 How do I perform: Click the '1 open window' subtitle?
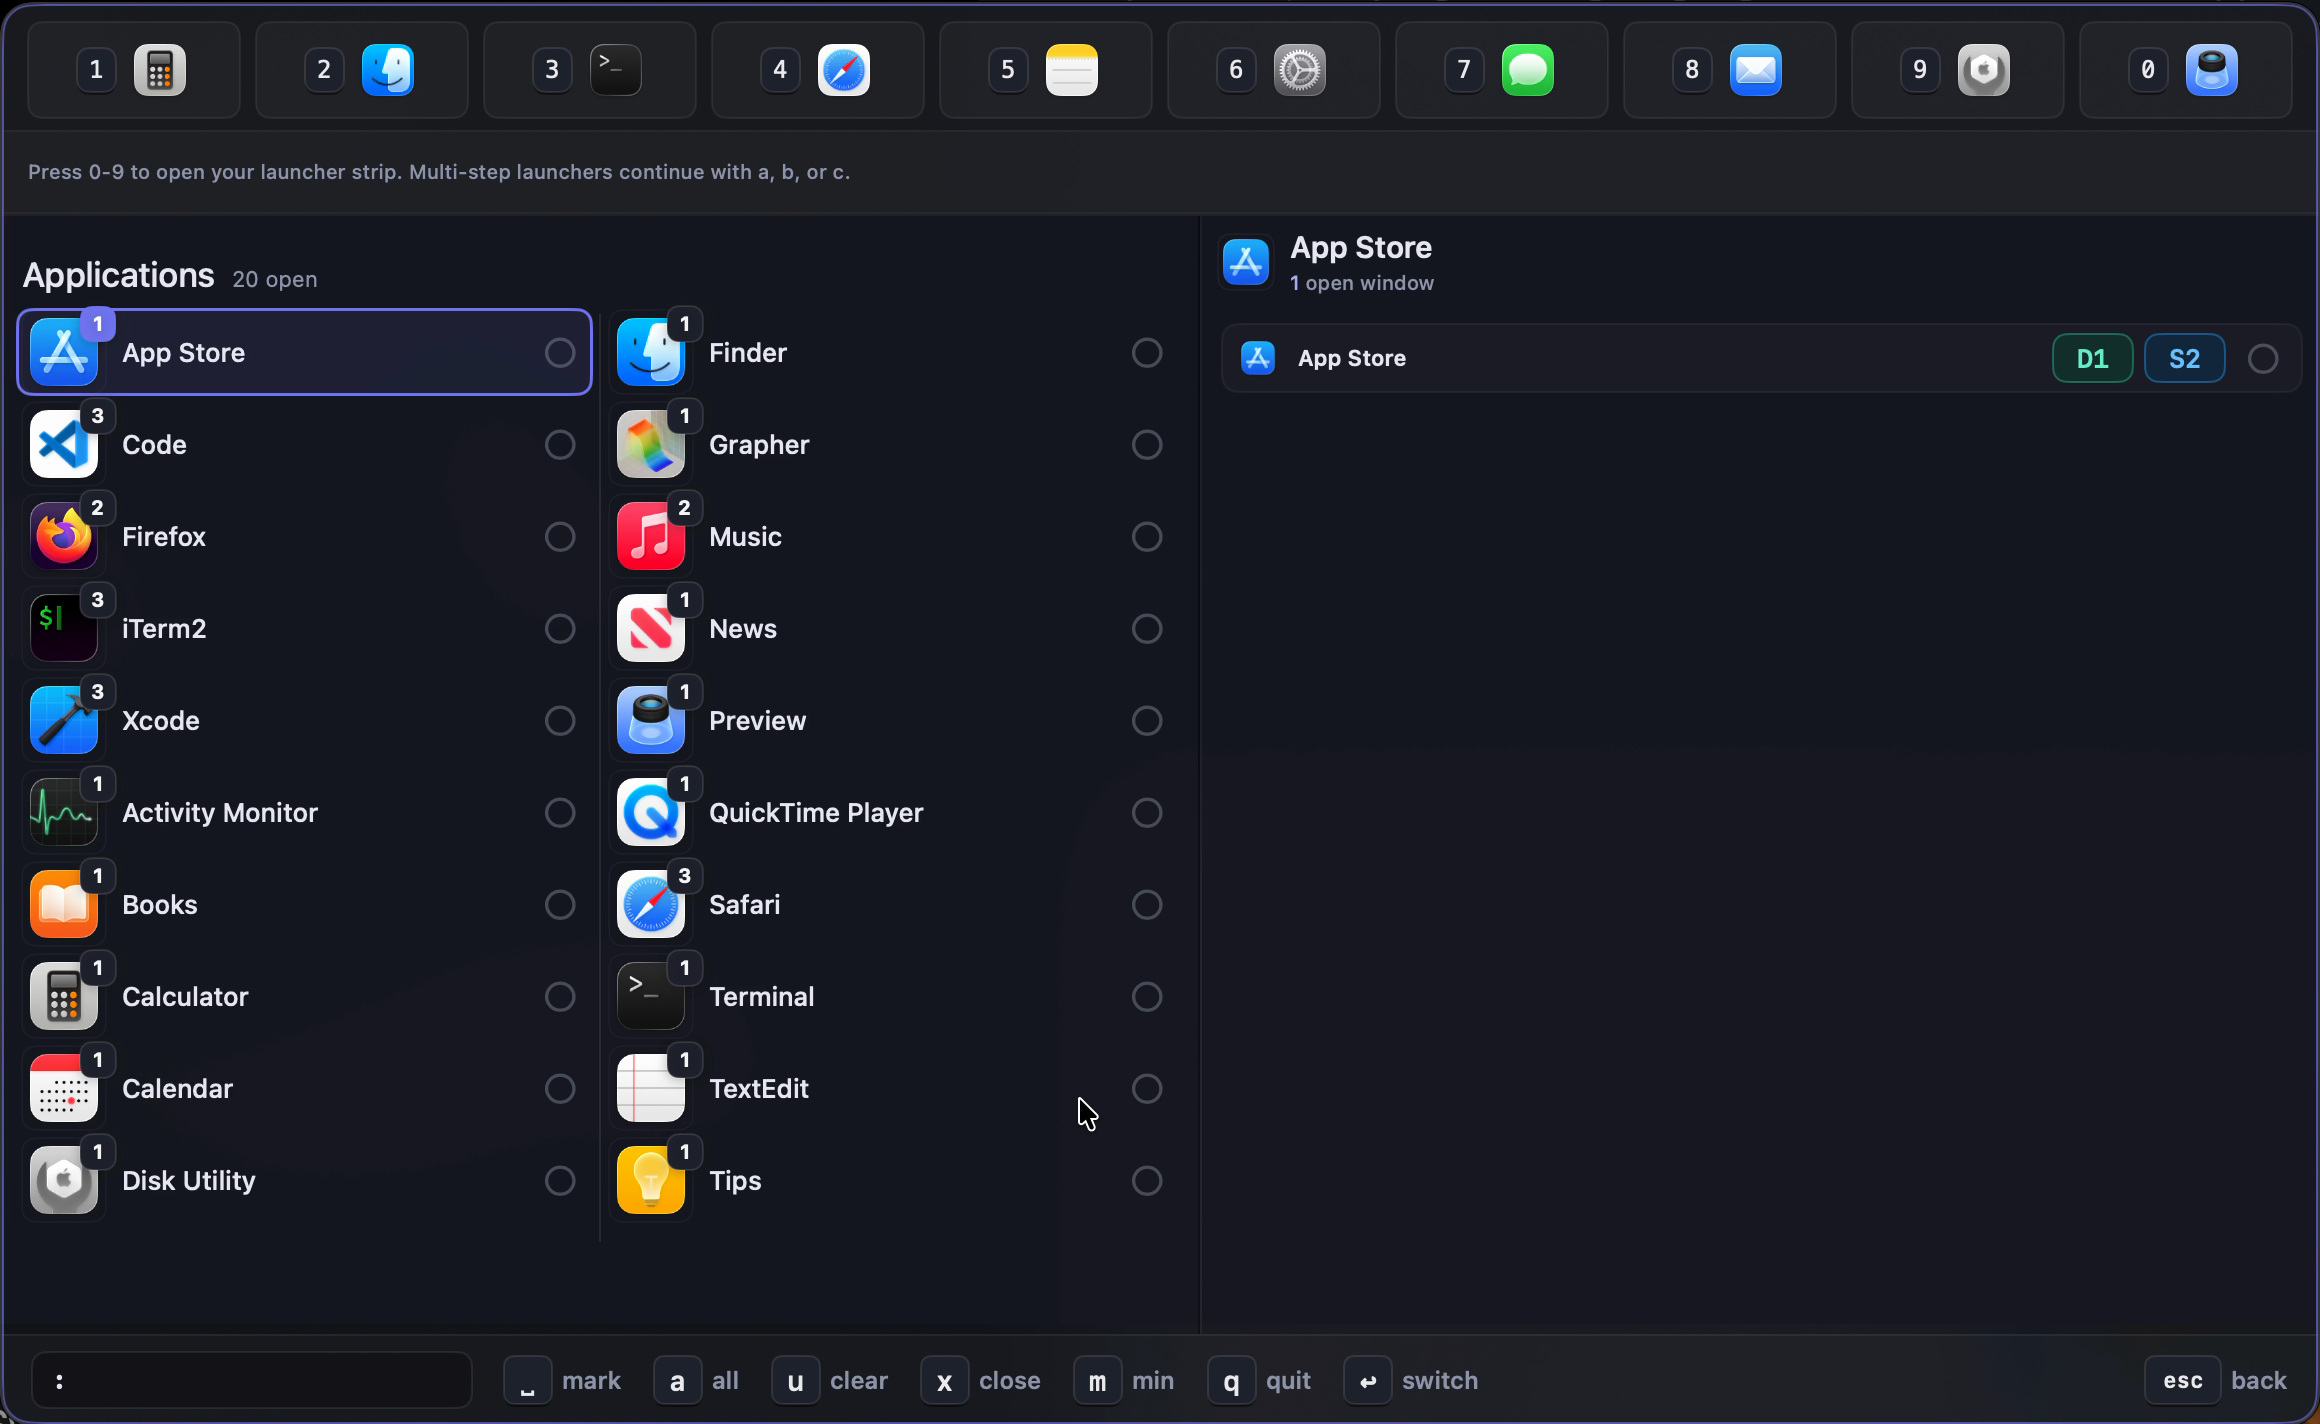coord(1362,283)
